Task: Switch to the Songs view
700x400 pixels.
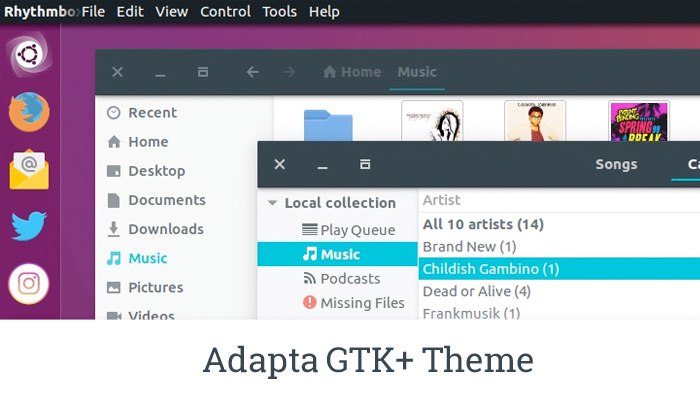Action: [616, 164]
